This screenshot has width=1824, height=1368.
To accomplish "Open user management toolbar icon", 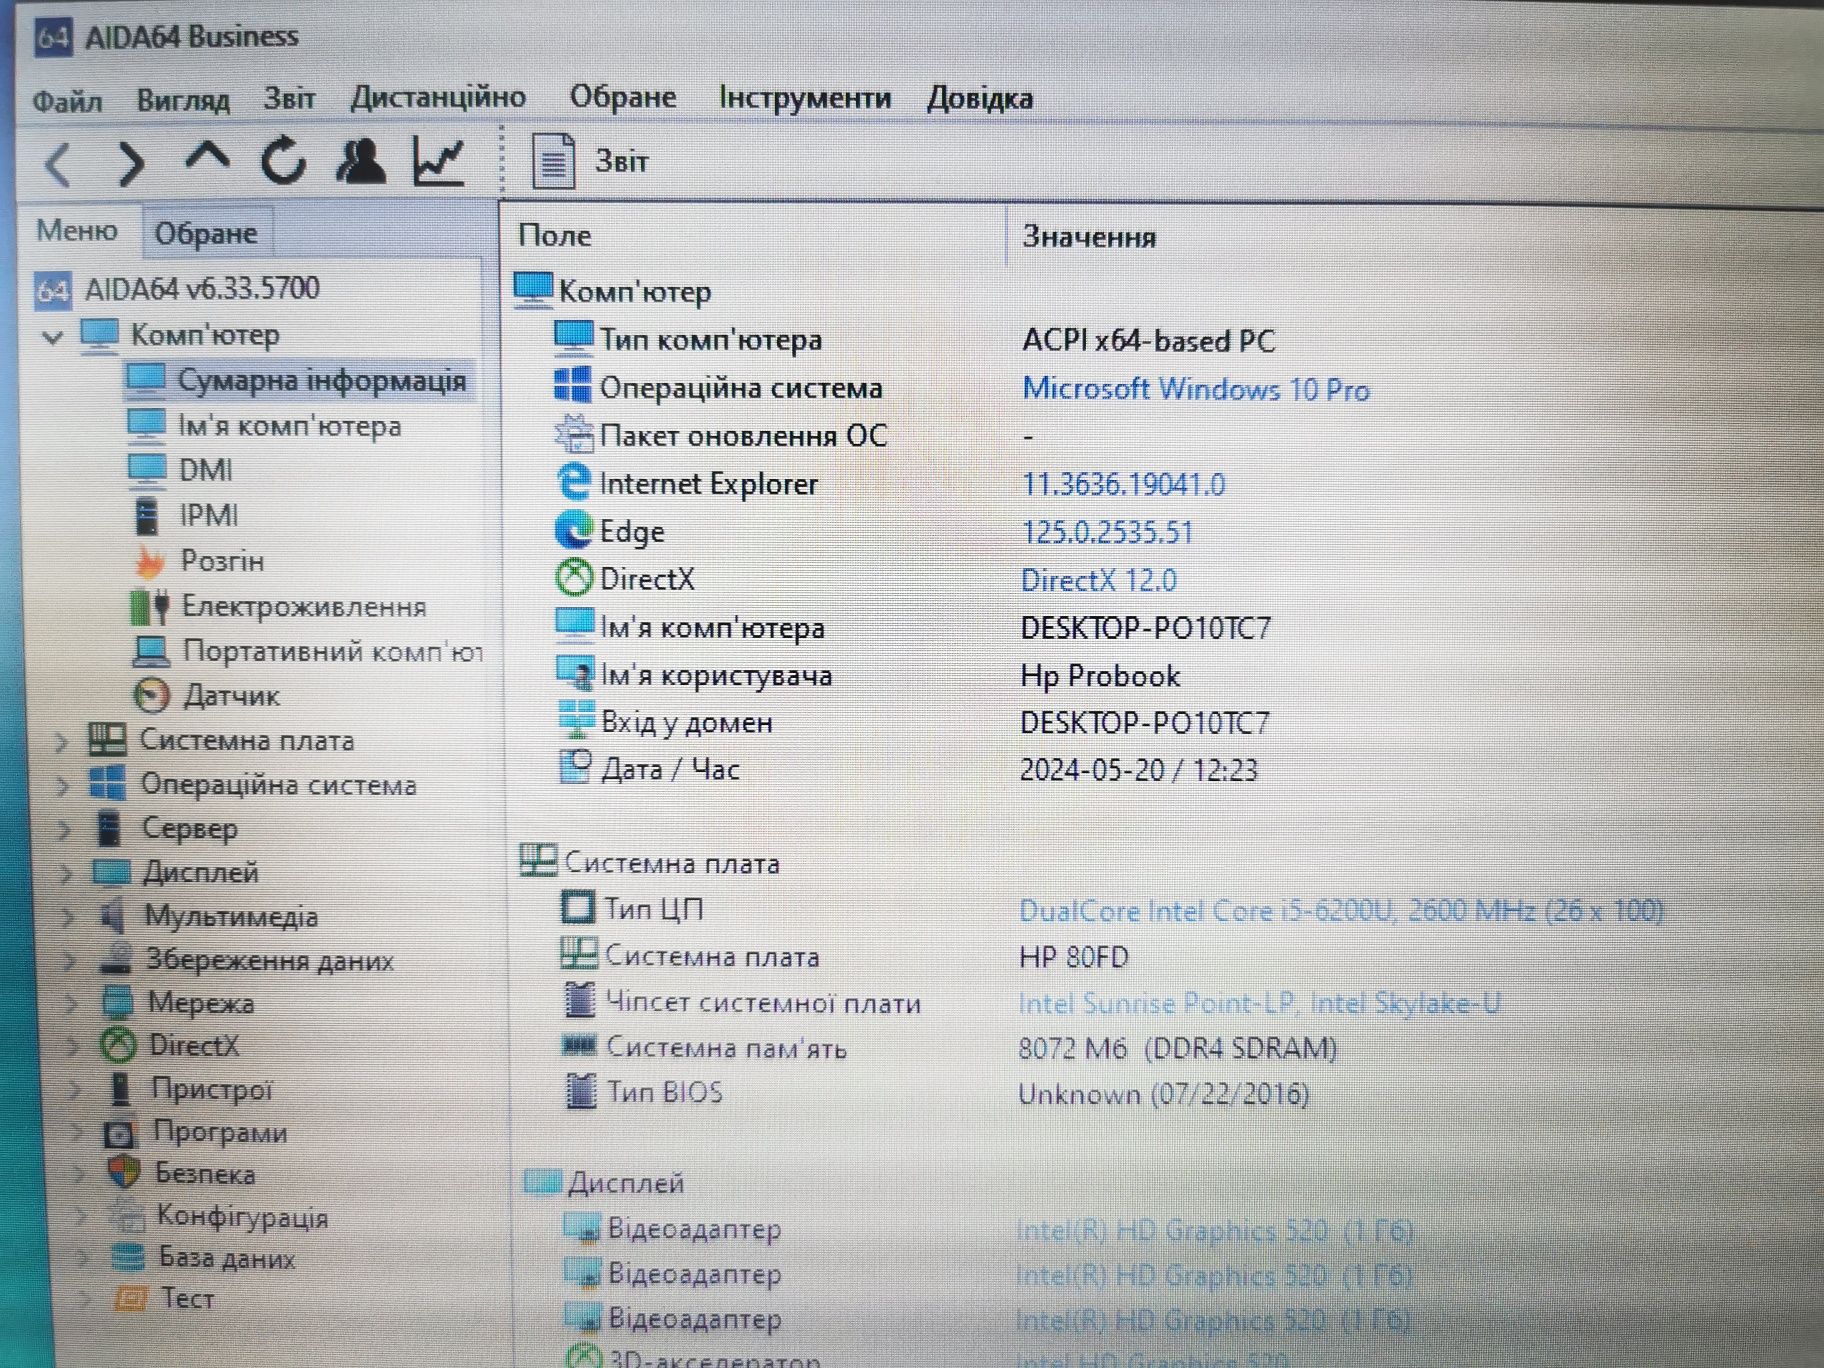I will click(x=361, y=160).
